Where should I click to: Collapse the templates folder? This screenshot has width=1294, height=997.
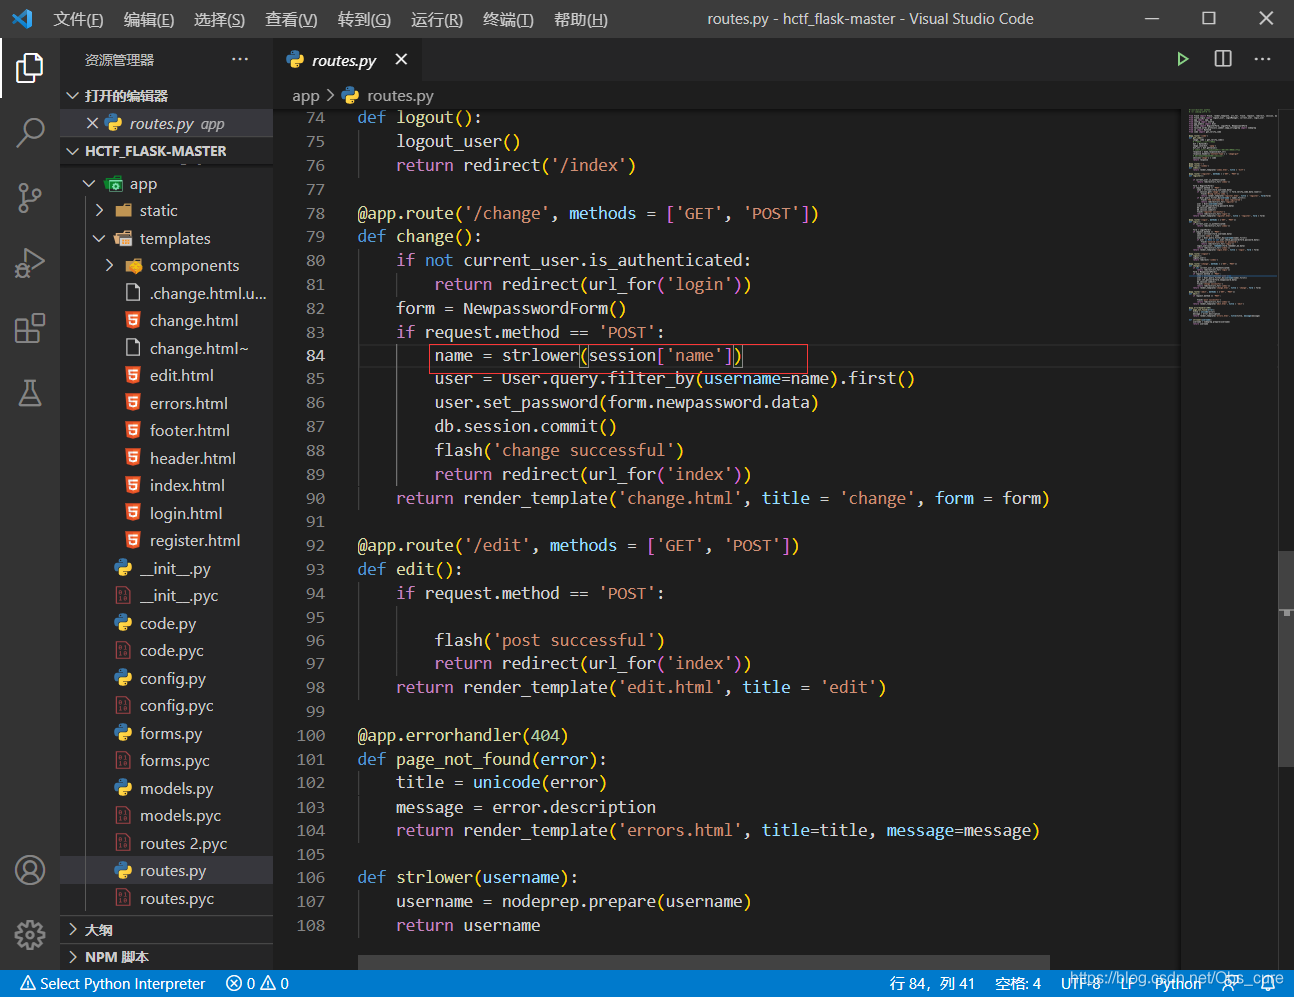click(99, 238)
